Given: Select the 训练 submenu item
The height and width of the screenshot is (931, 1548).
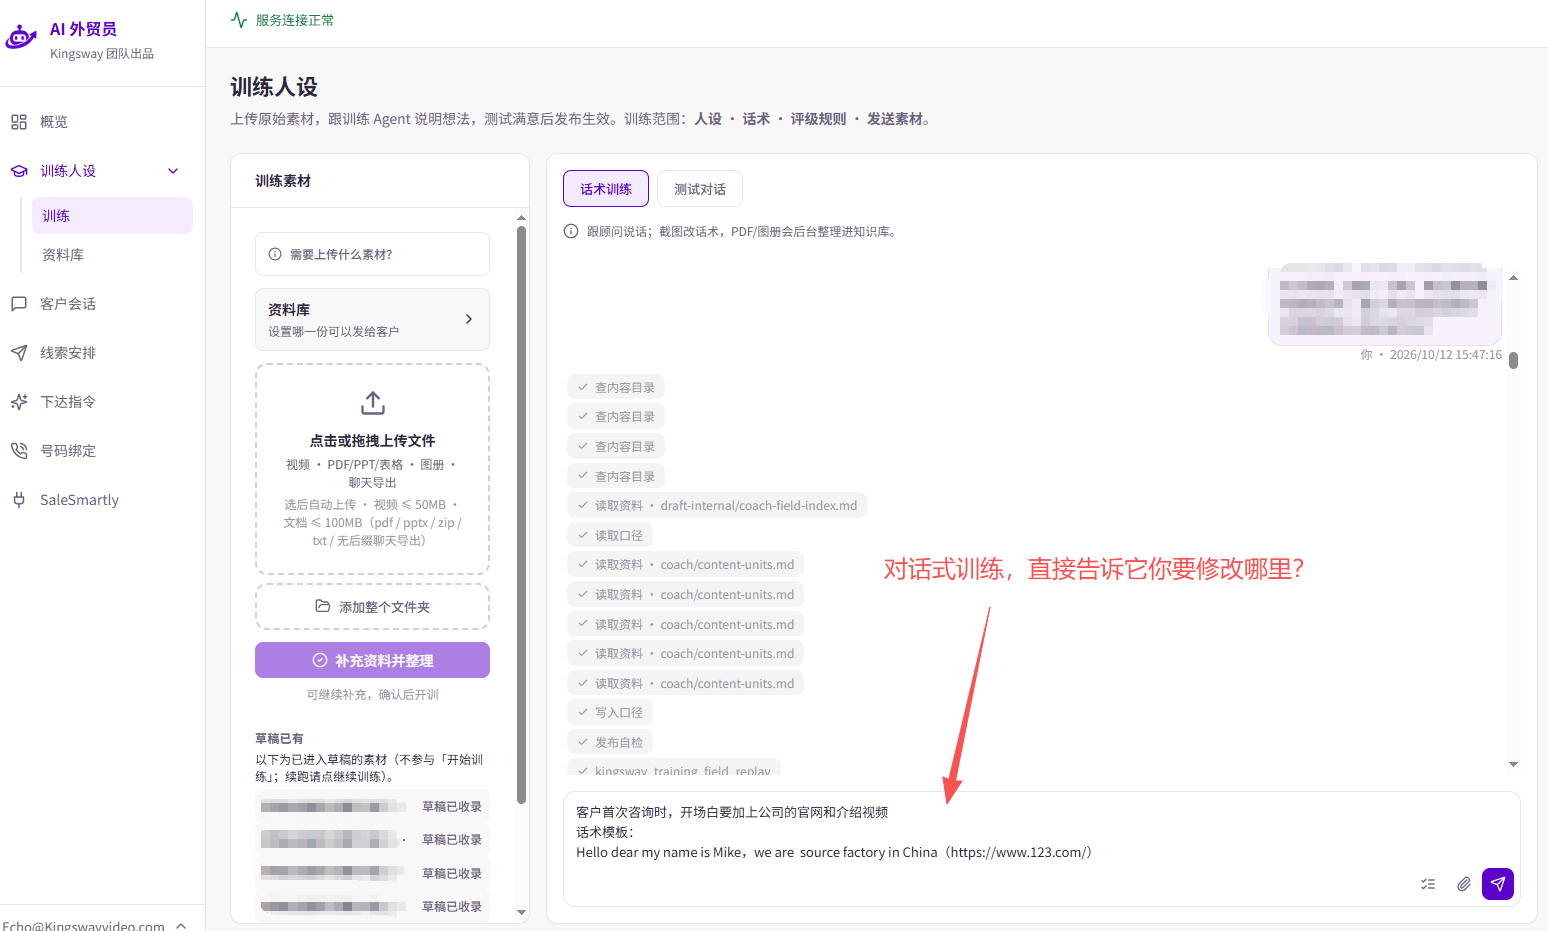Looking at the screenshot, I should 112,216.
